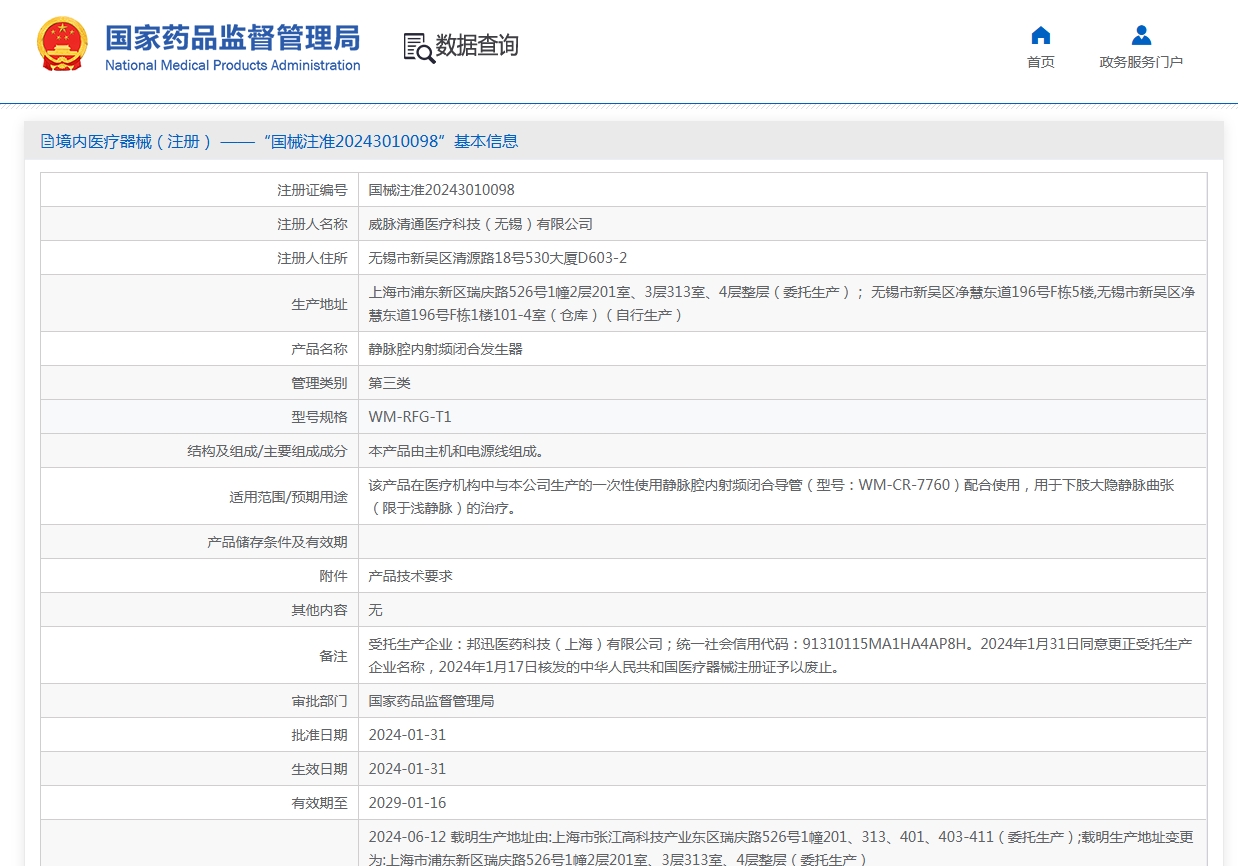This screenshot has width=1238, height=866.
Task: Click the 备注 label
Action: coord(333,656)
